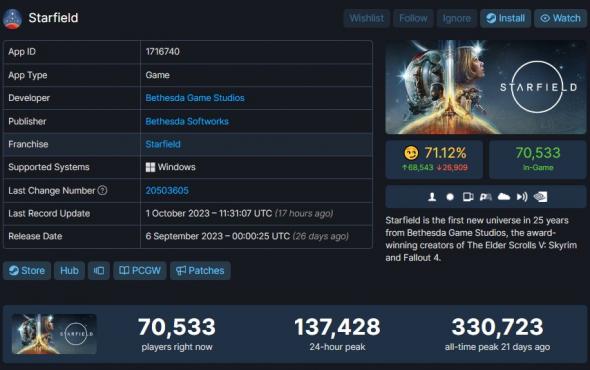Viewport: 590px width, 370px height.
Task: Select the NVIDIA GeForce Now icon
Action: [x=540, y=197]
